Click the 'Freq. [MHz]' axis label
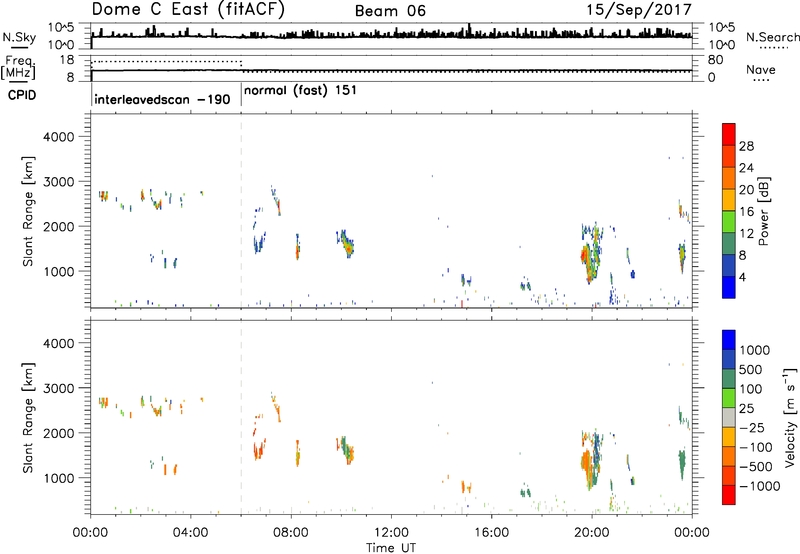 point(20,68)
